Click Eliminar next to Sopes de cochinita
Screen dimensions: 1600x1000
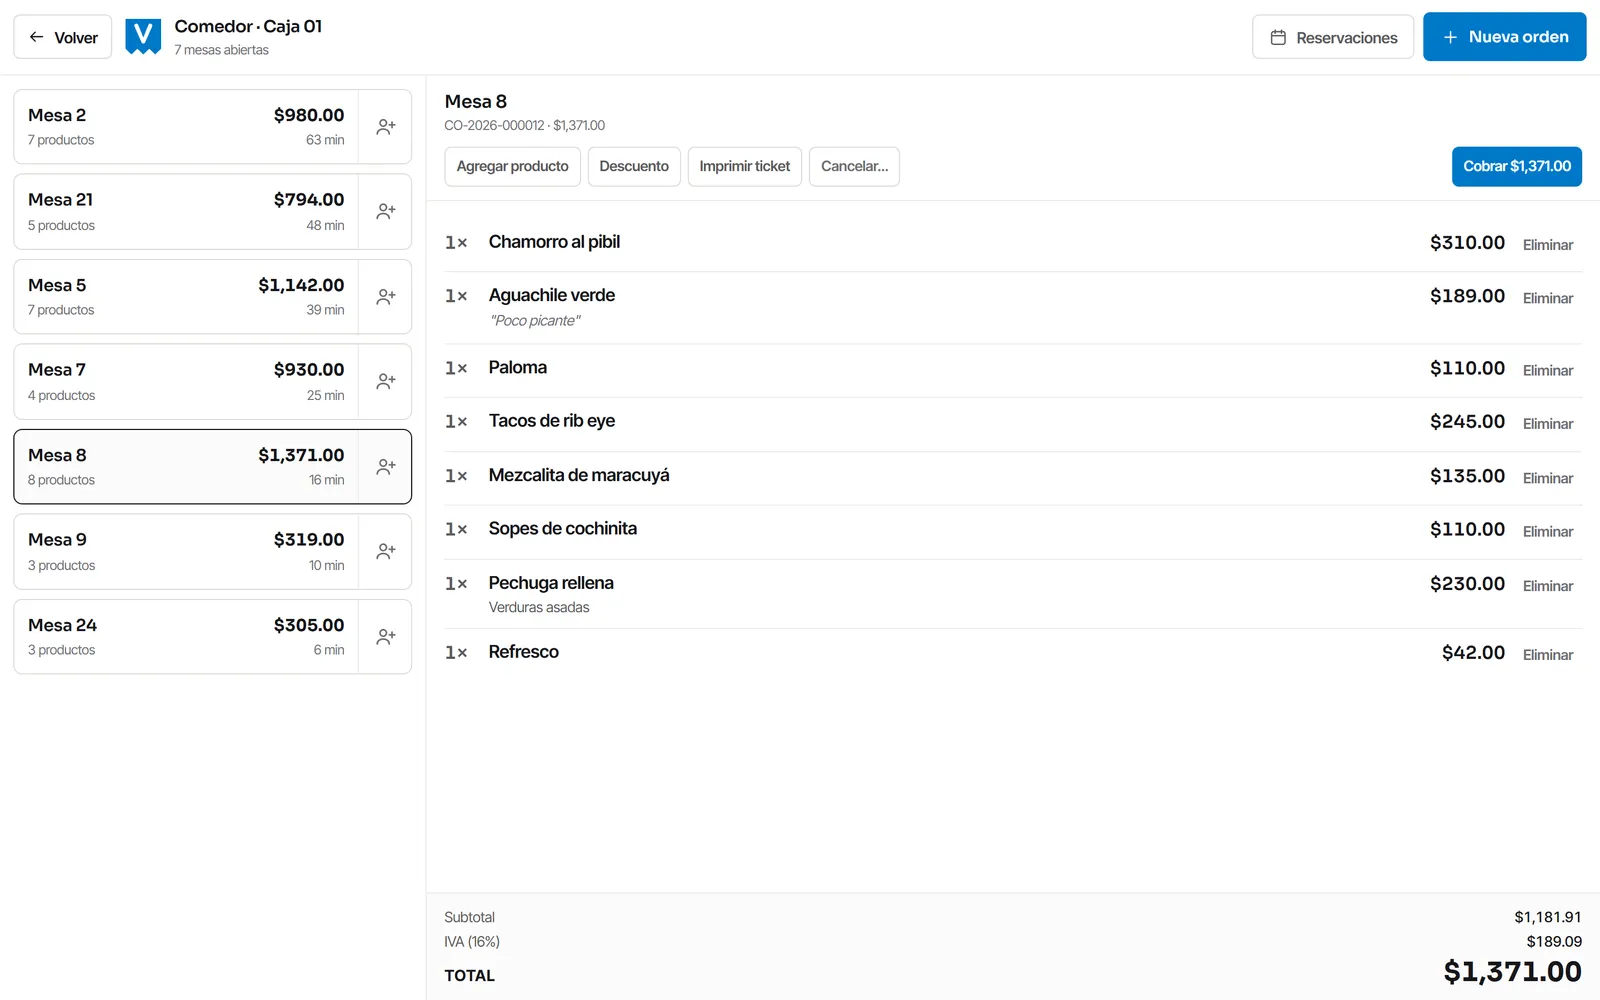click(x=1547, y=532)
